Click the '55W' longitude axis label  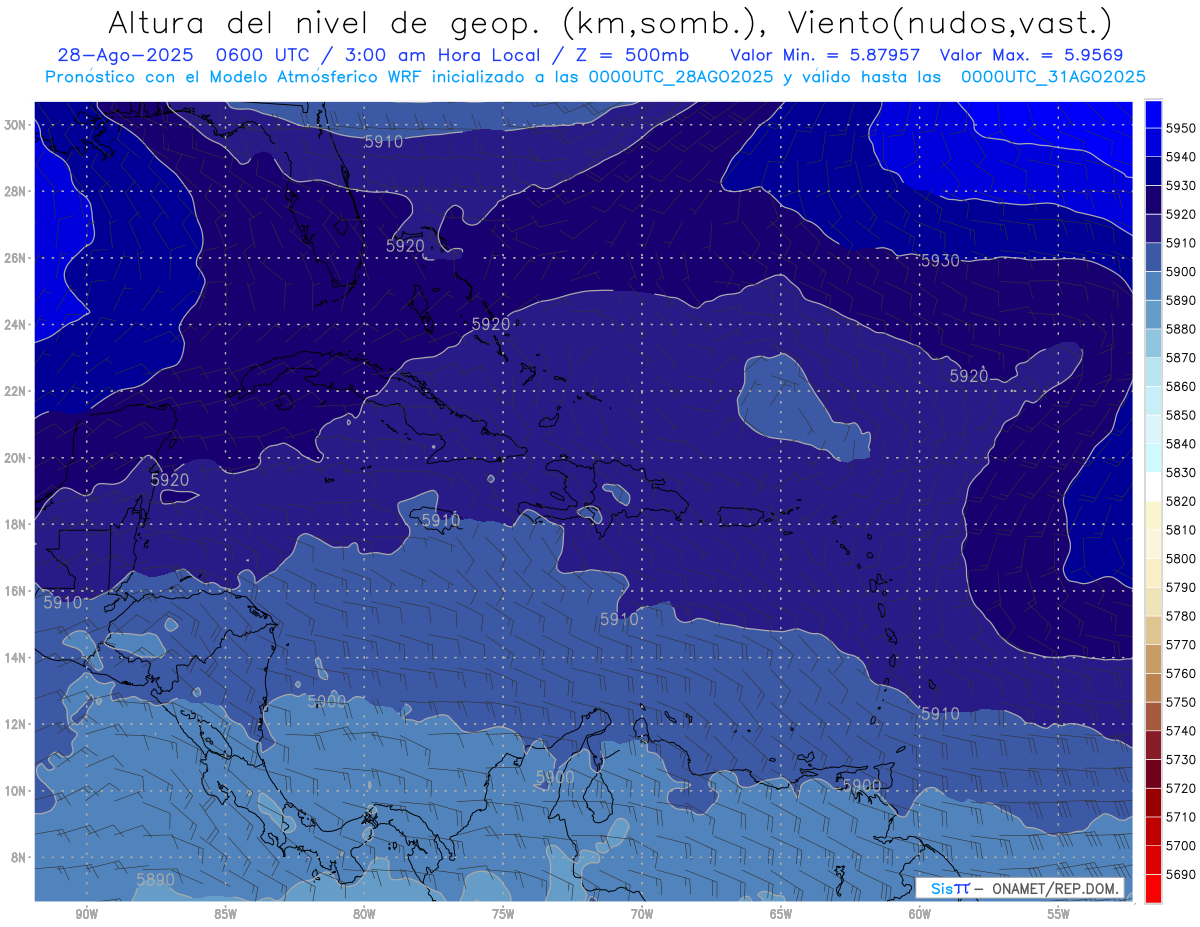(1059, 912)
